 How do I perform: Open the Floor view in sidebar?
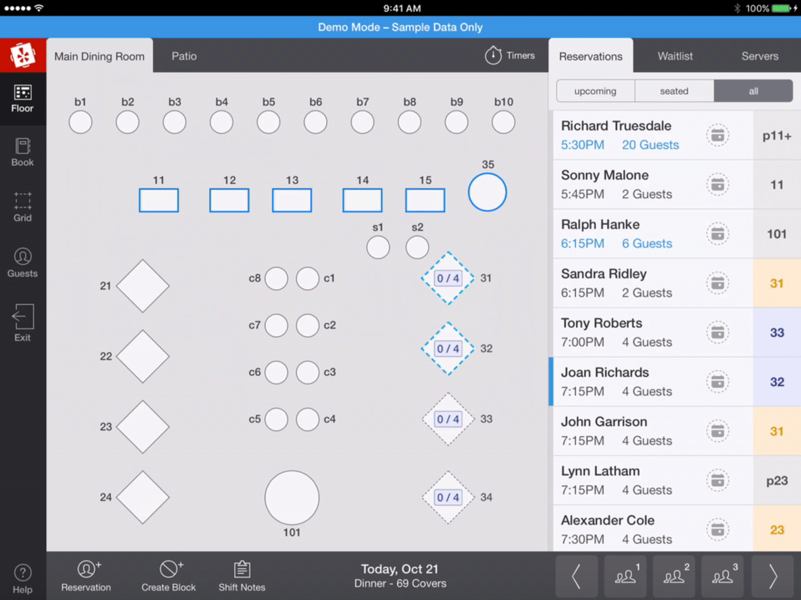[x=22, y=99]
